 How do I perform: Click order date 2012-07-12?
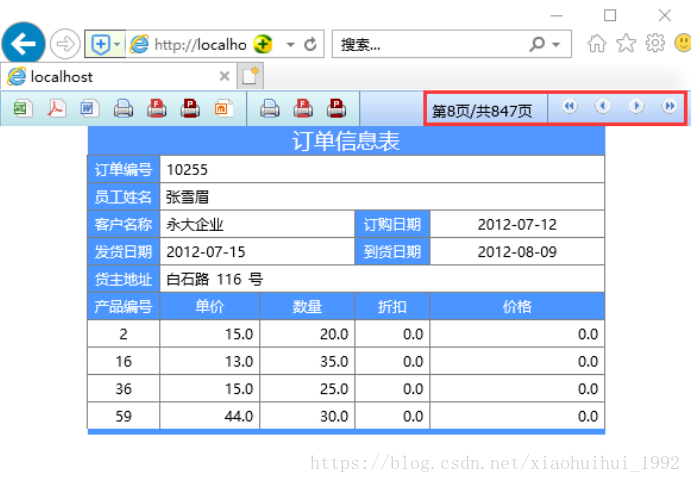point(517,224)
